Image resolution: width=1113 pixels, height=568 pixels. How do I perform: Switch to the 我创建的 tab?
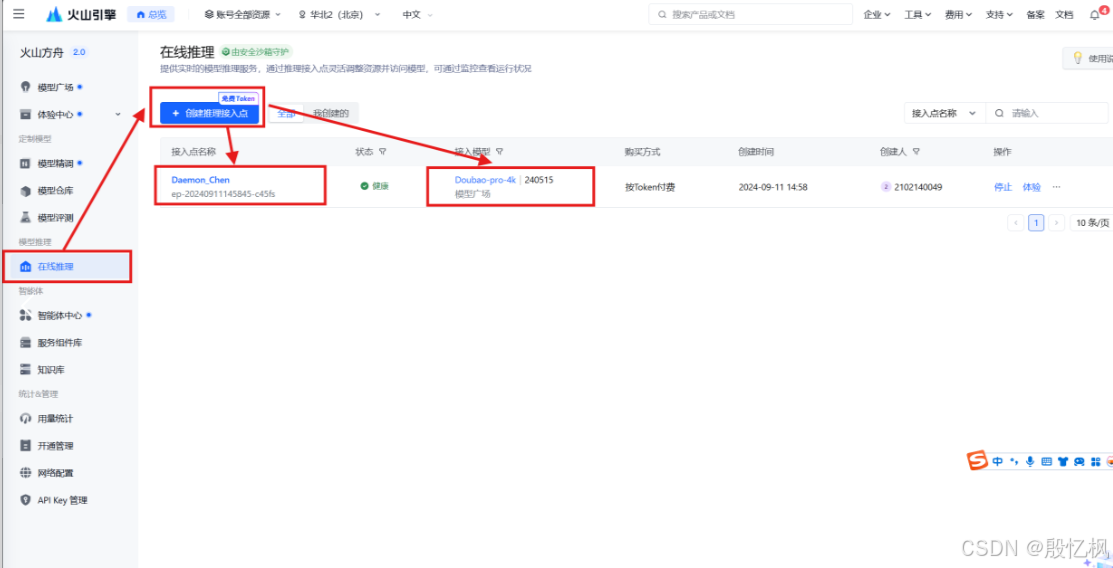coord(331,113)
